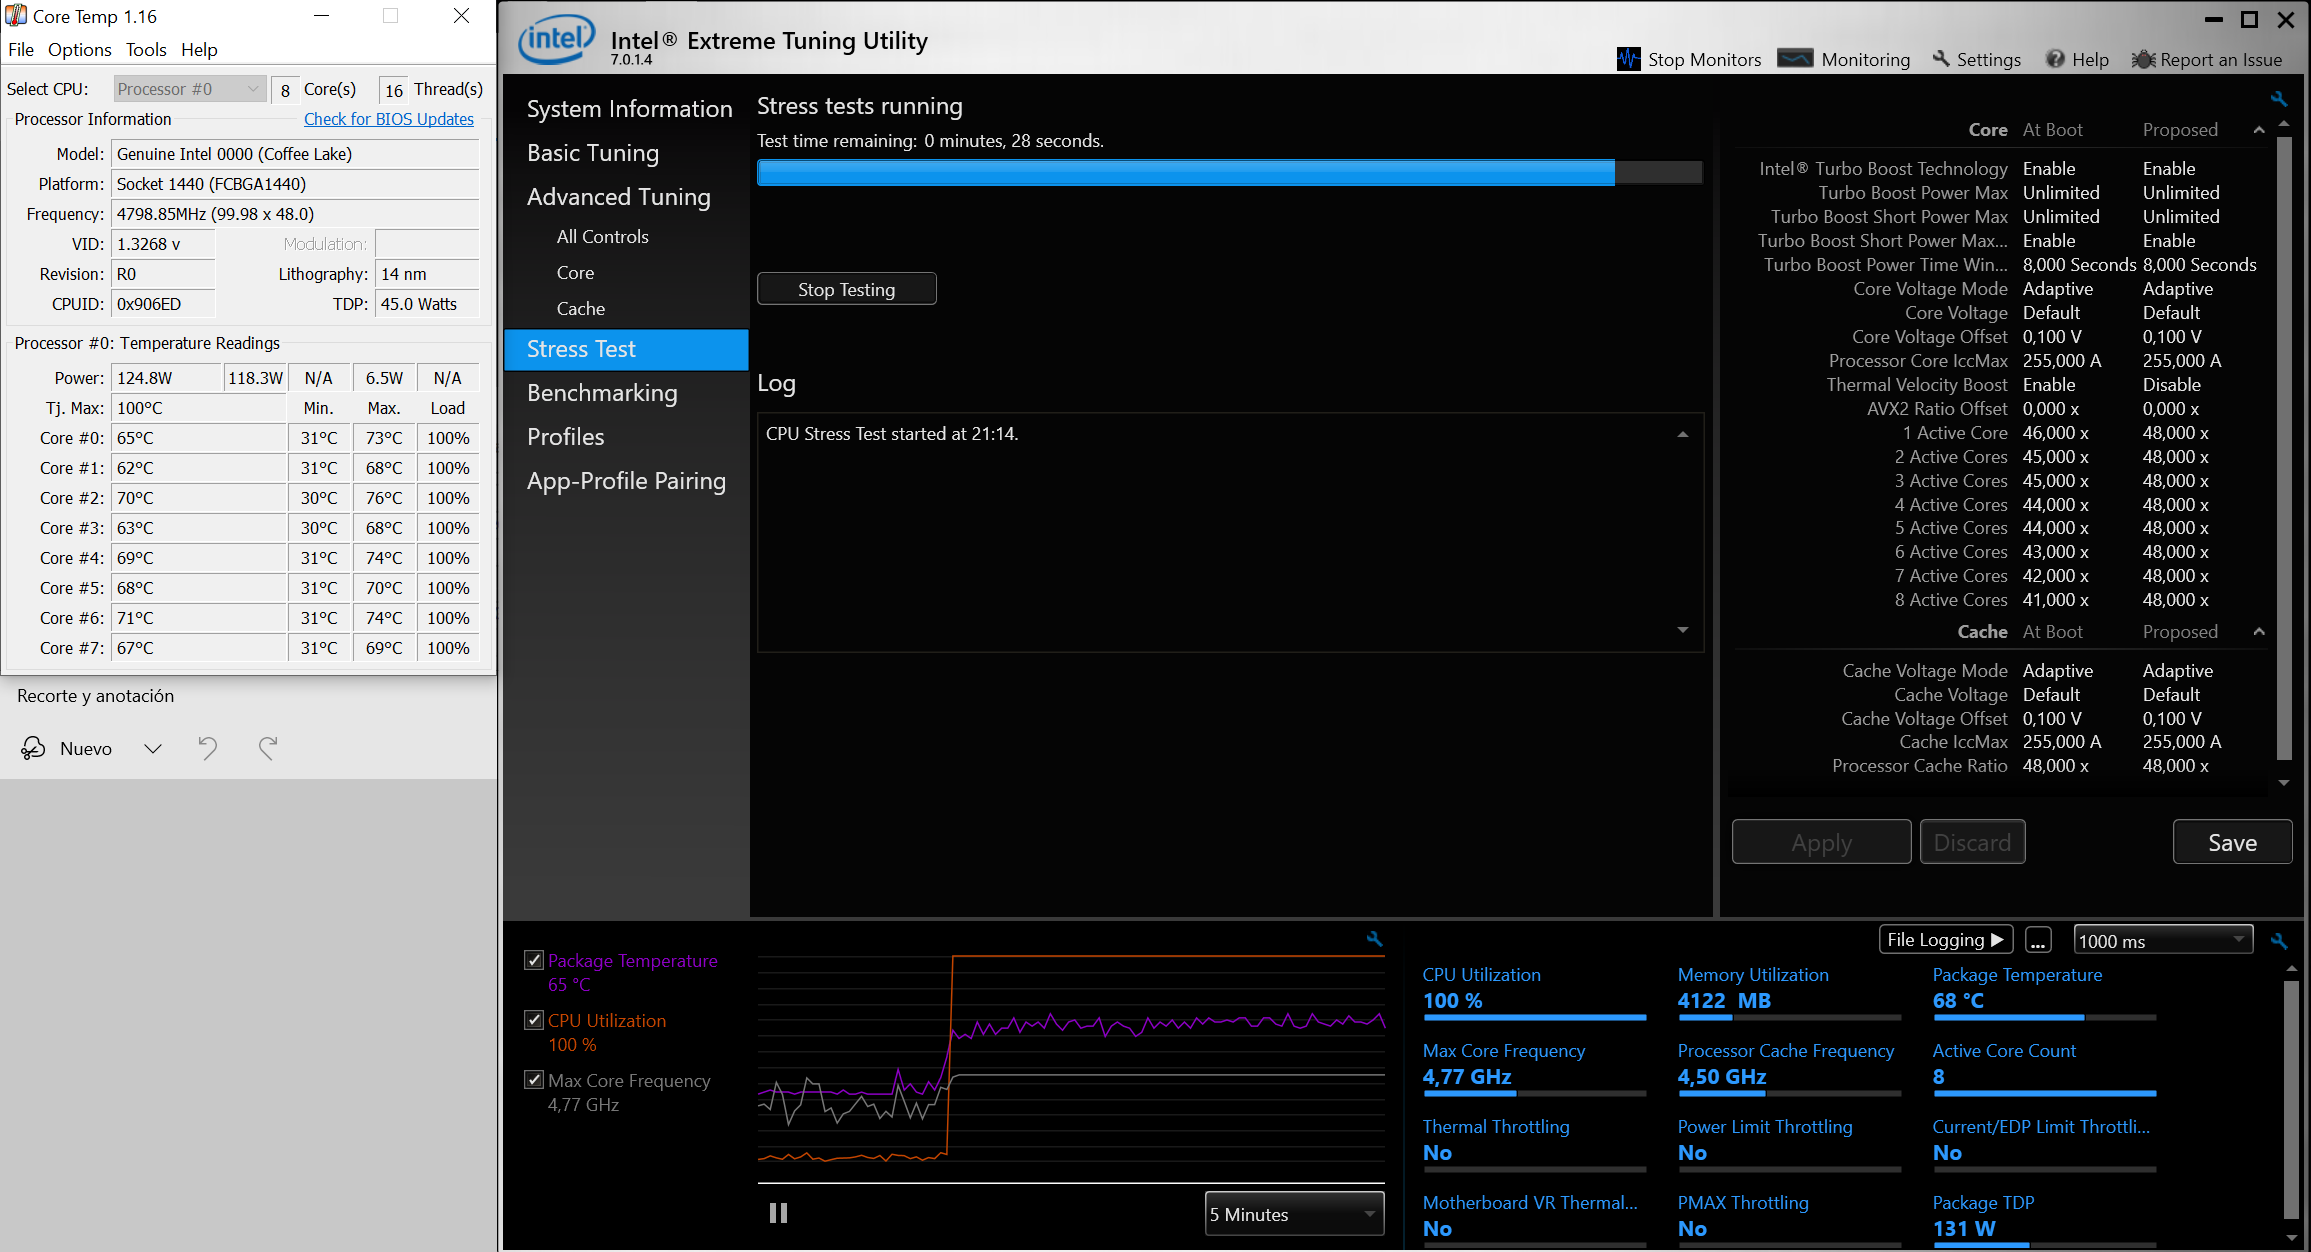
Task: Collapse the Cache settings section chevron
Action: click(2259, 632)
